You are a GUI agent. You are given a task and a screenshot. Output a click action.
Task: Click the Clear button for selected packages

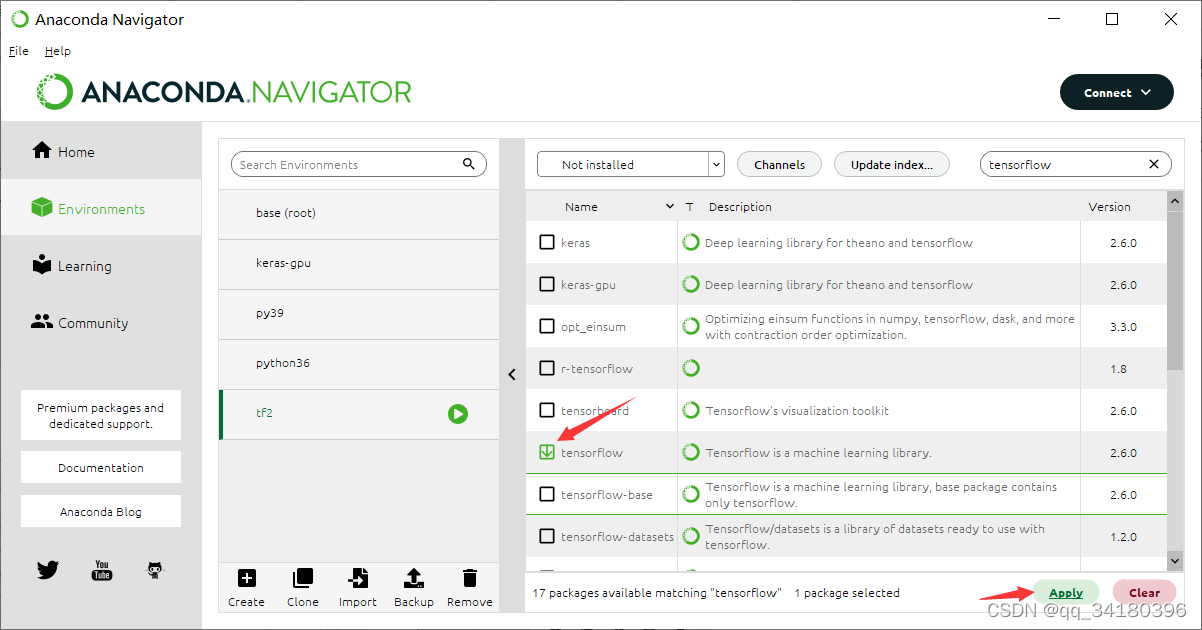[1144, 592]
